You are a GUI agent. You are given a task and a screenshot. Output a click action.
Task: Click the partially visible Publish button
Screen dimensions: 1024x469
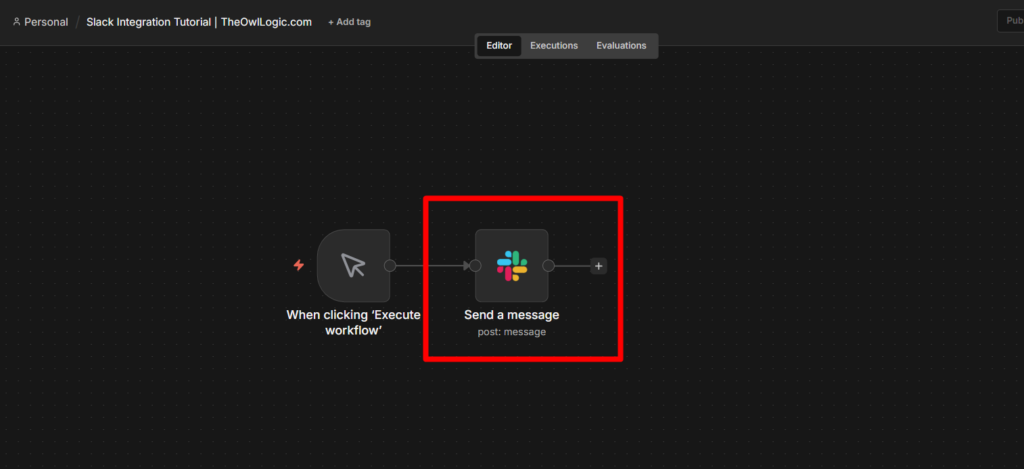(1011, 21)
